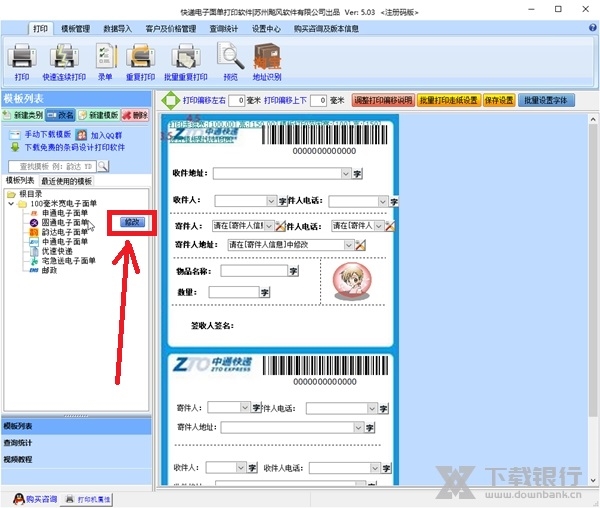Select the 中通电子面单 template
The image size is (600, 508).
coord(65,242)
